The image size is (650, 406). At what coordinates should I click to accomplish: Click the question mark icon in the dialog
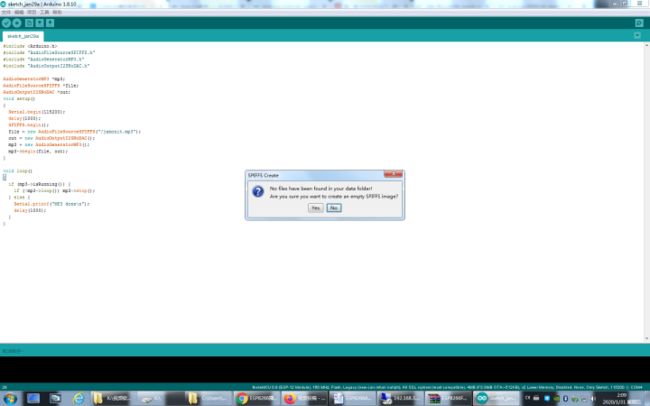coord(258,192)
